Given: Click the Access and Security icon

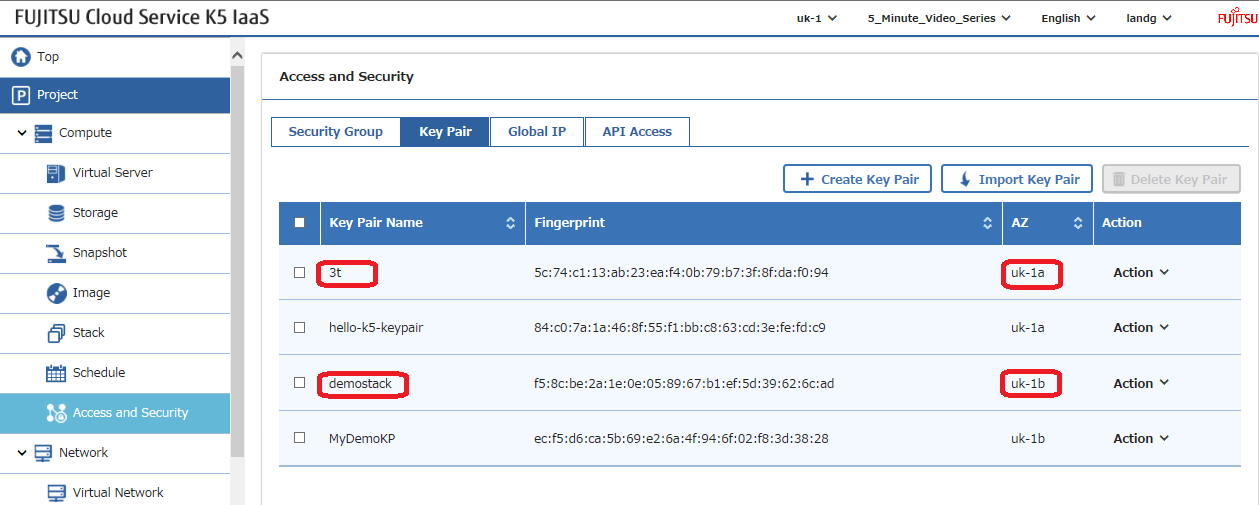Looking at the screenshot, I should tap(56, 413).
